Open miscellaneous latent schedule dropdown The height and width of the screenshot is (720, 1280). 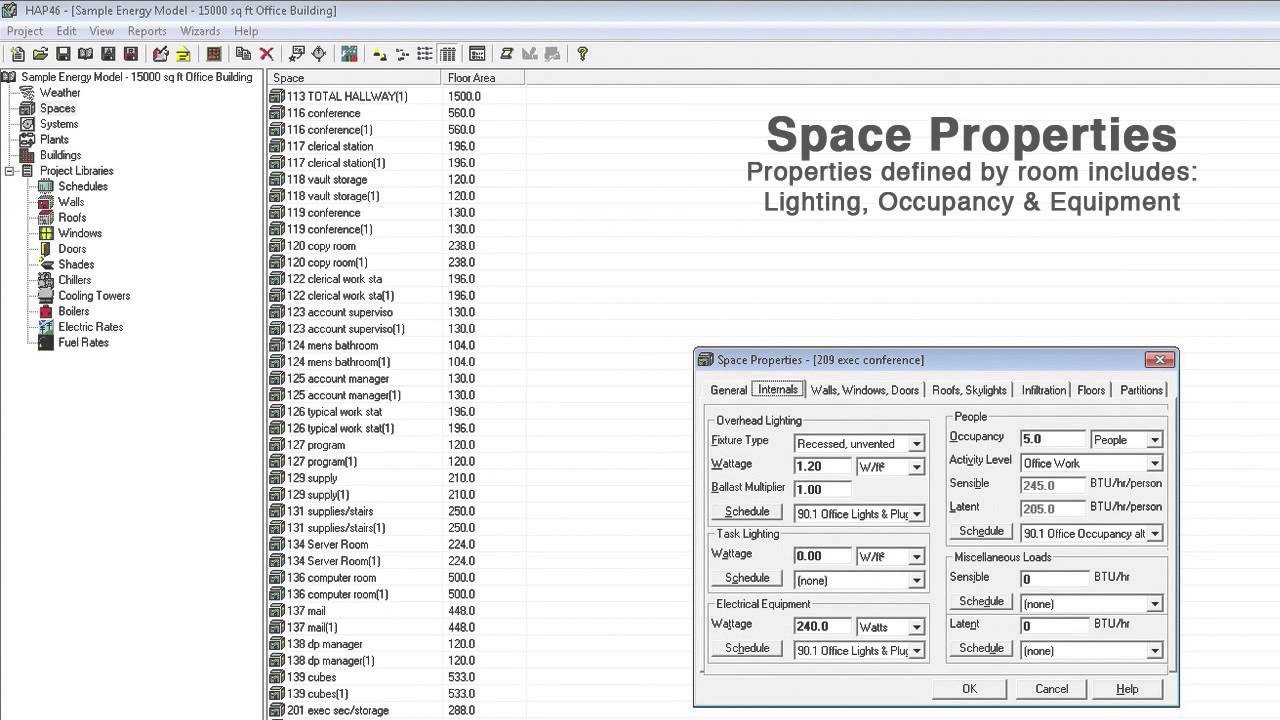1154,651
